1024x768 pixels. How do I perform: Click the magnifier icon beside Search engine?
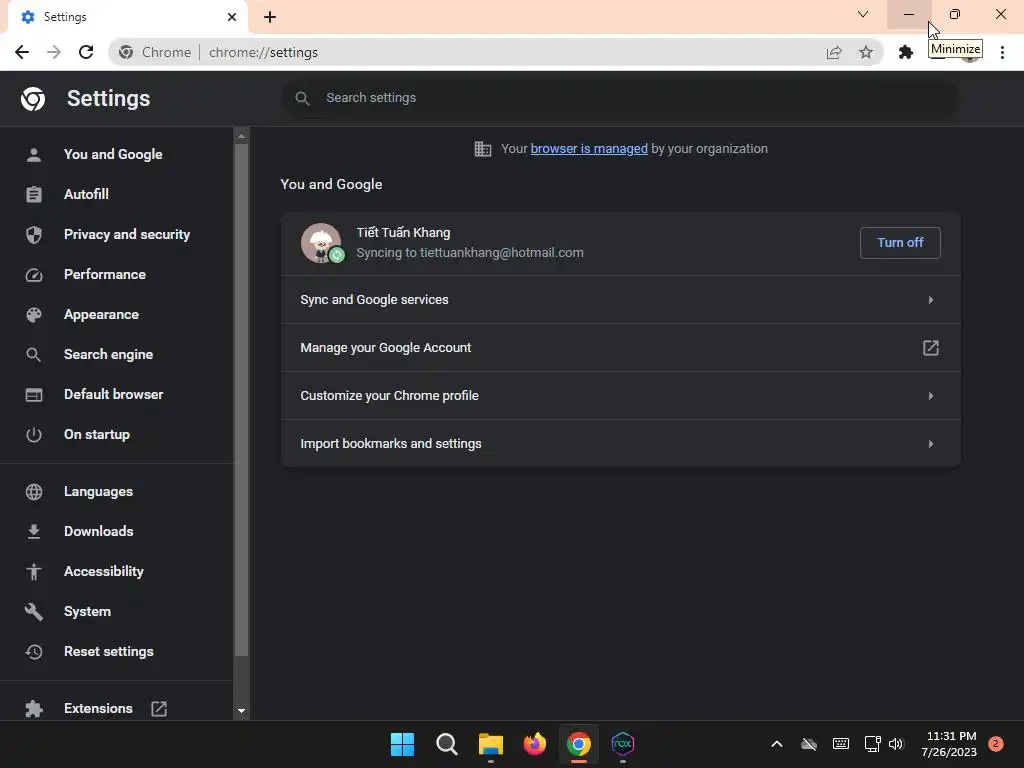tap(34, 355)
